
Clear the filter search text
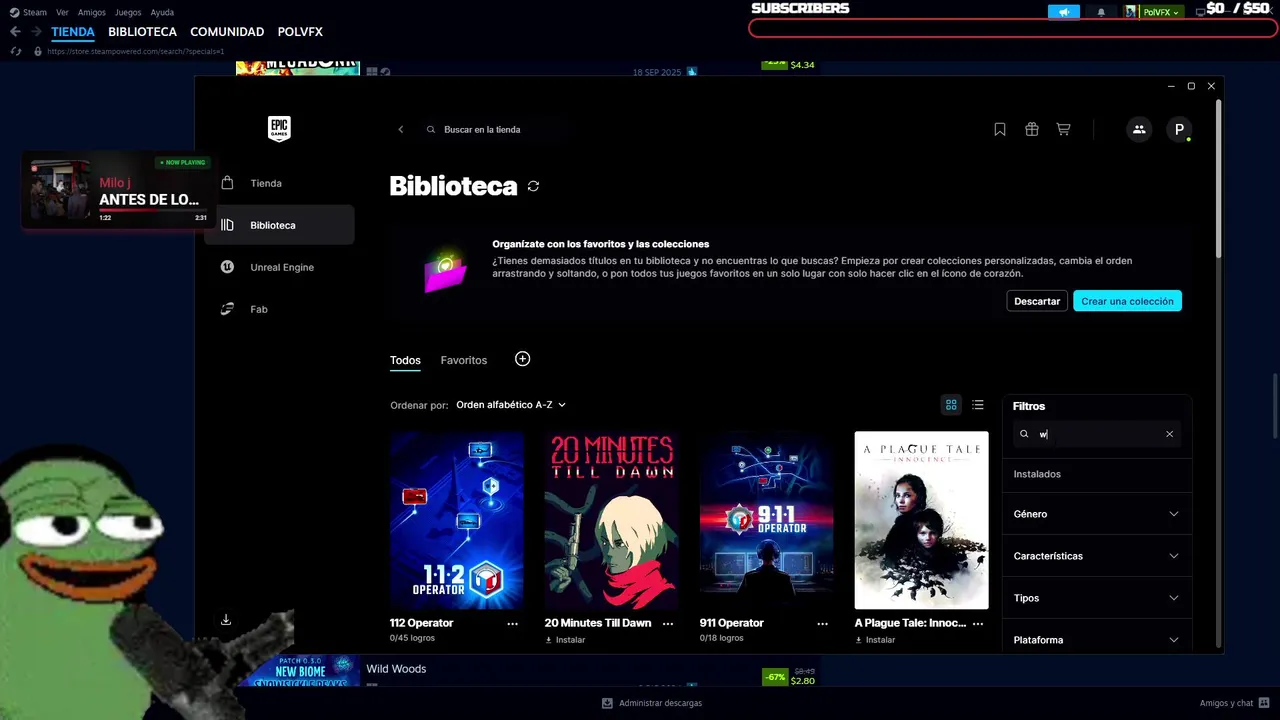click(1169, 434)
